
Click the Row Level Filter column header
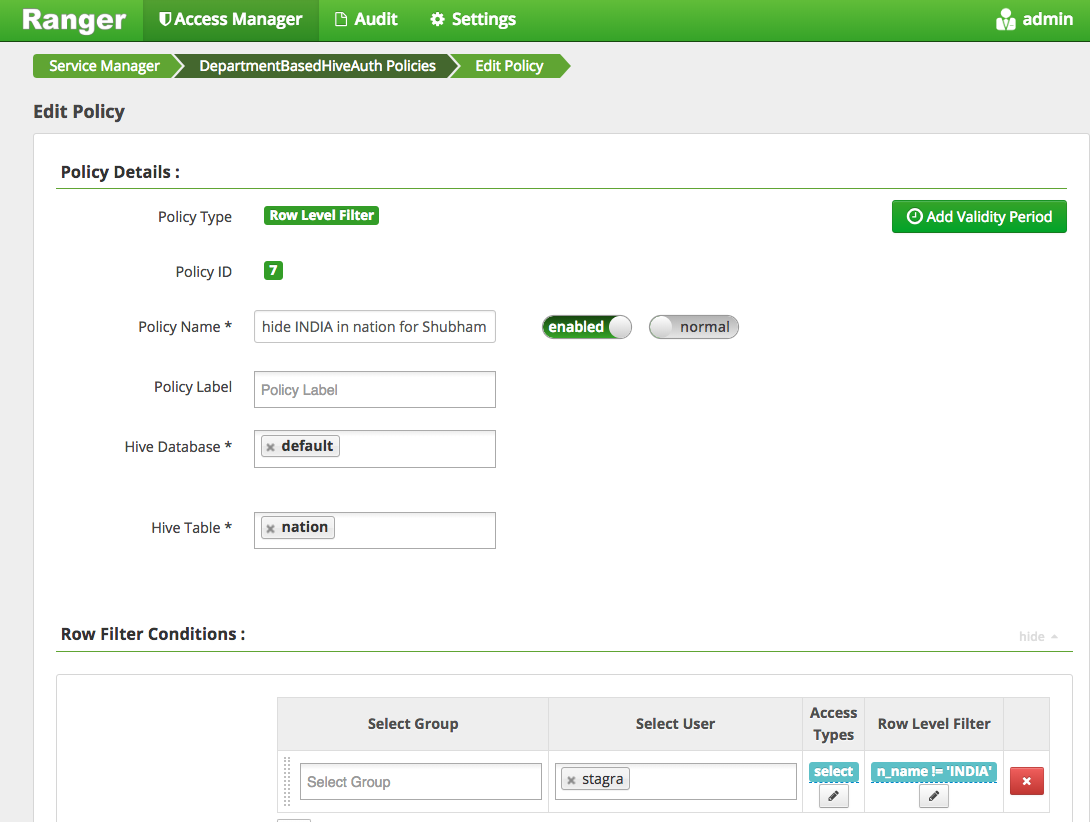[x=934, y=724]
